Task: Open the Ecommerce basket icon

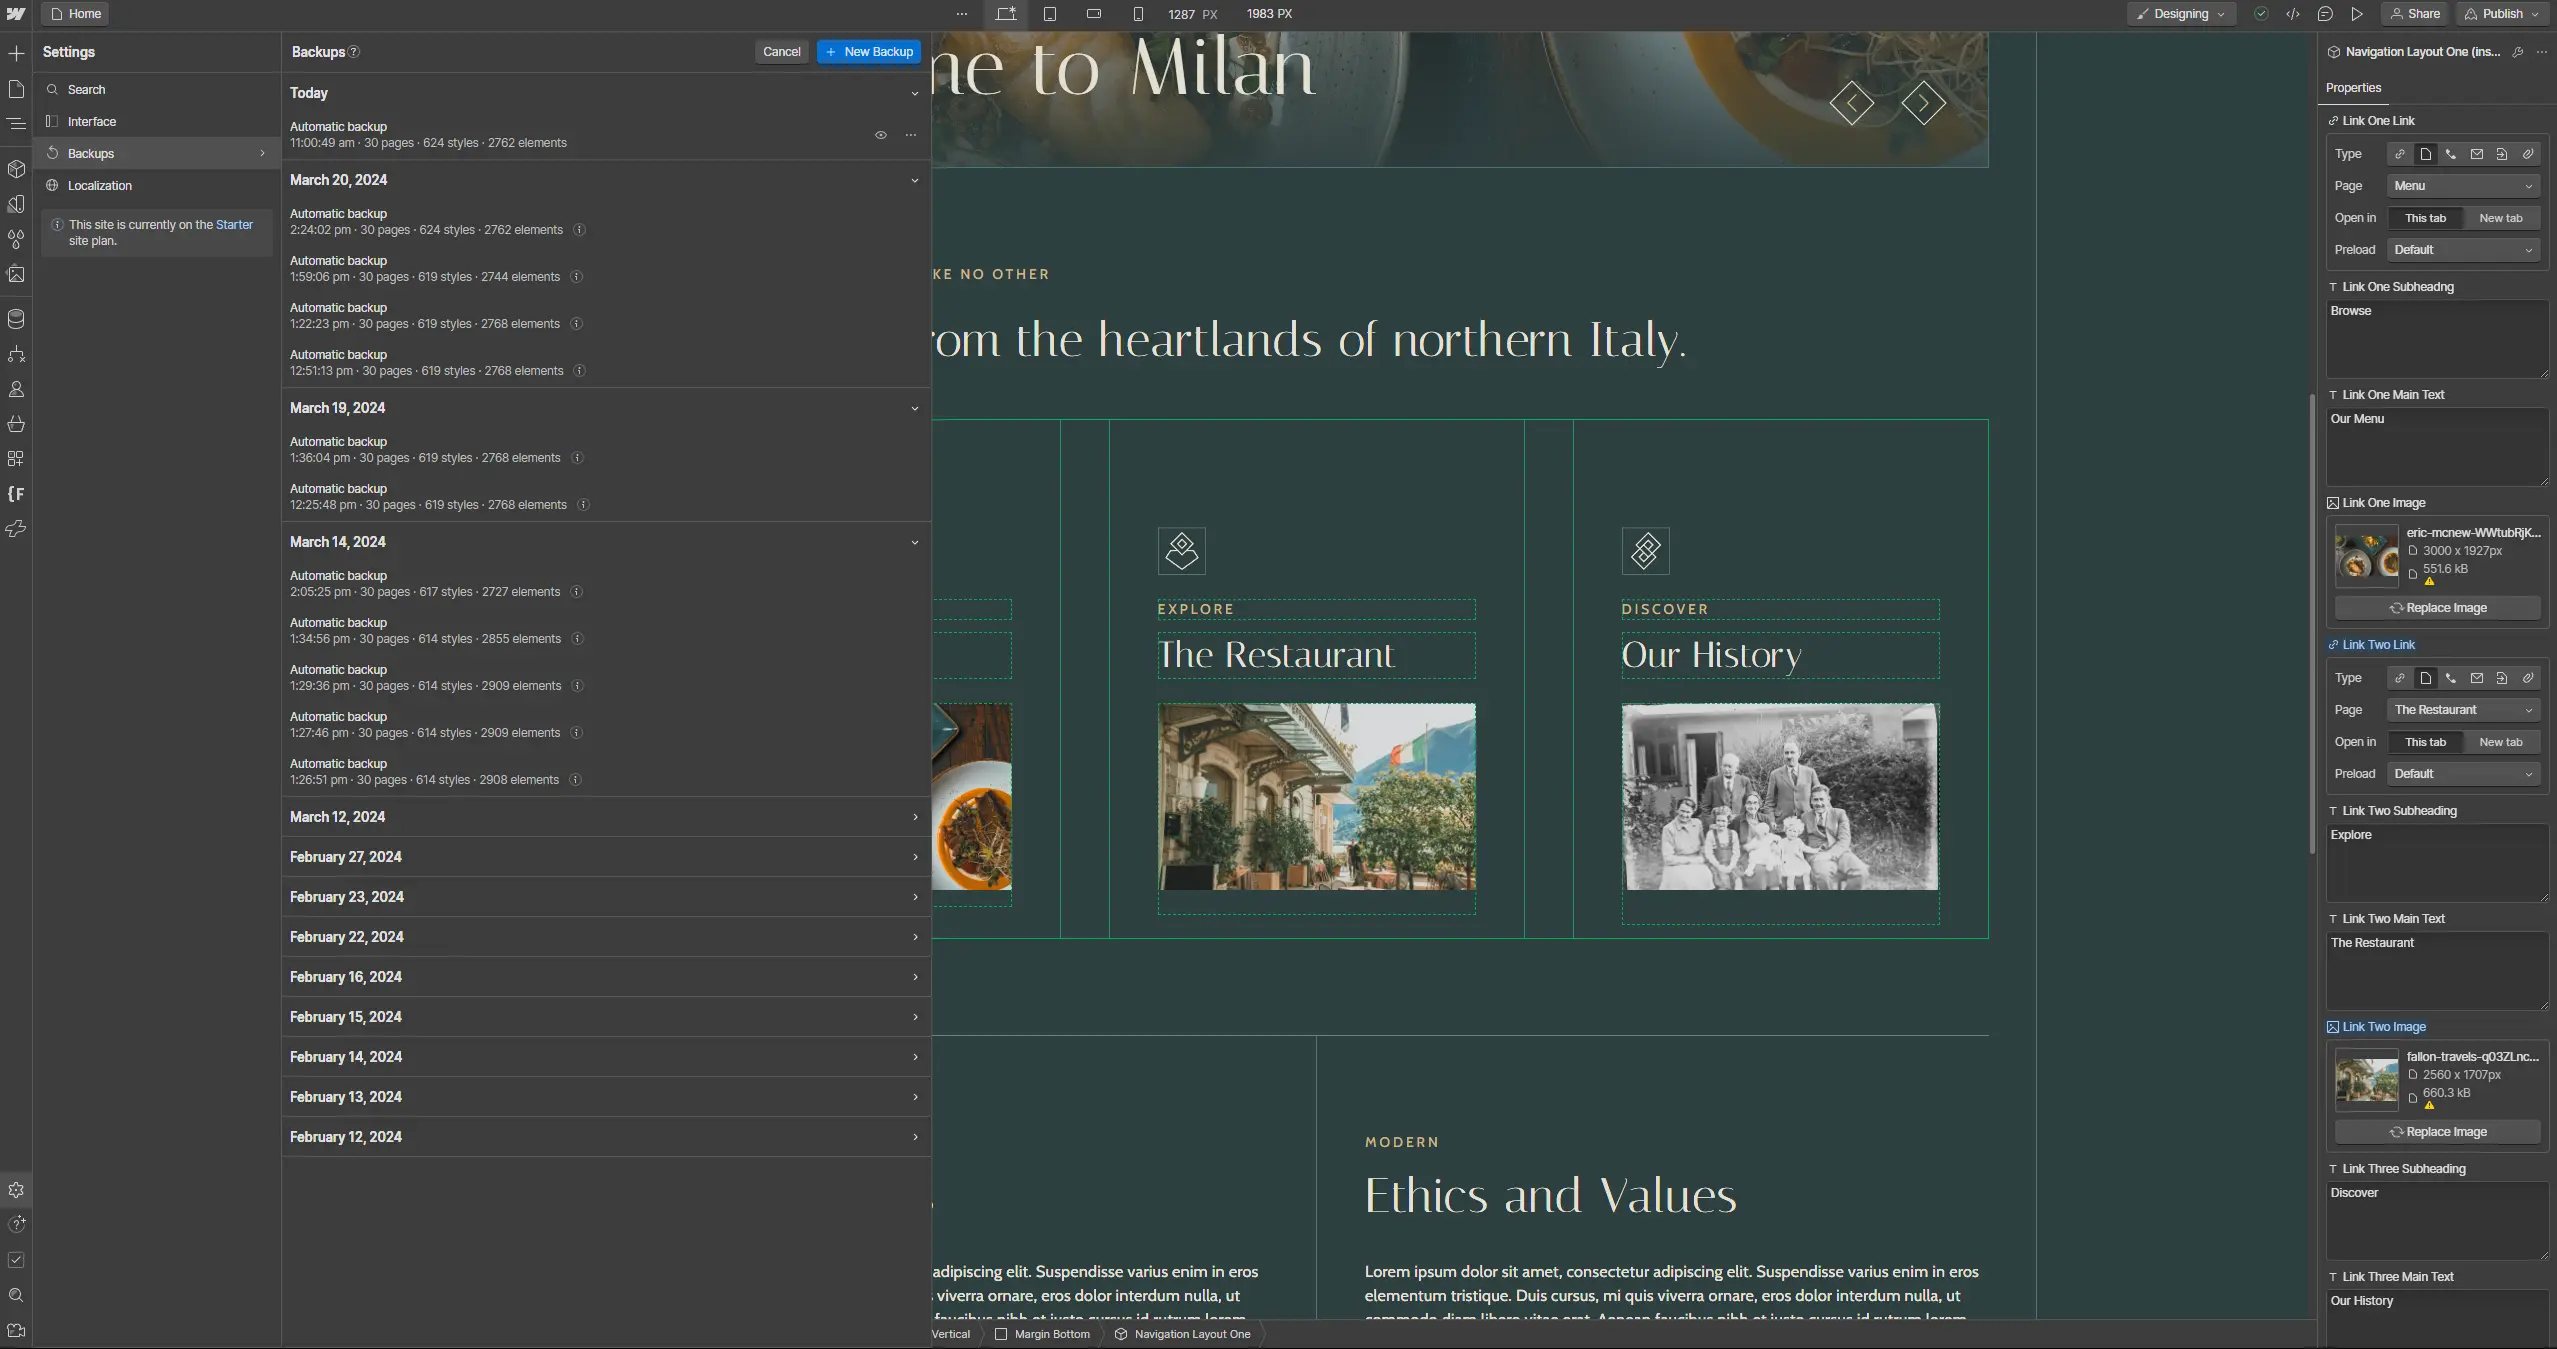Action: coord(16,424)
